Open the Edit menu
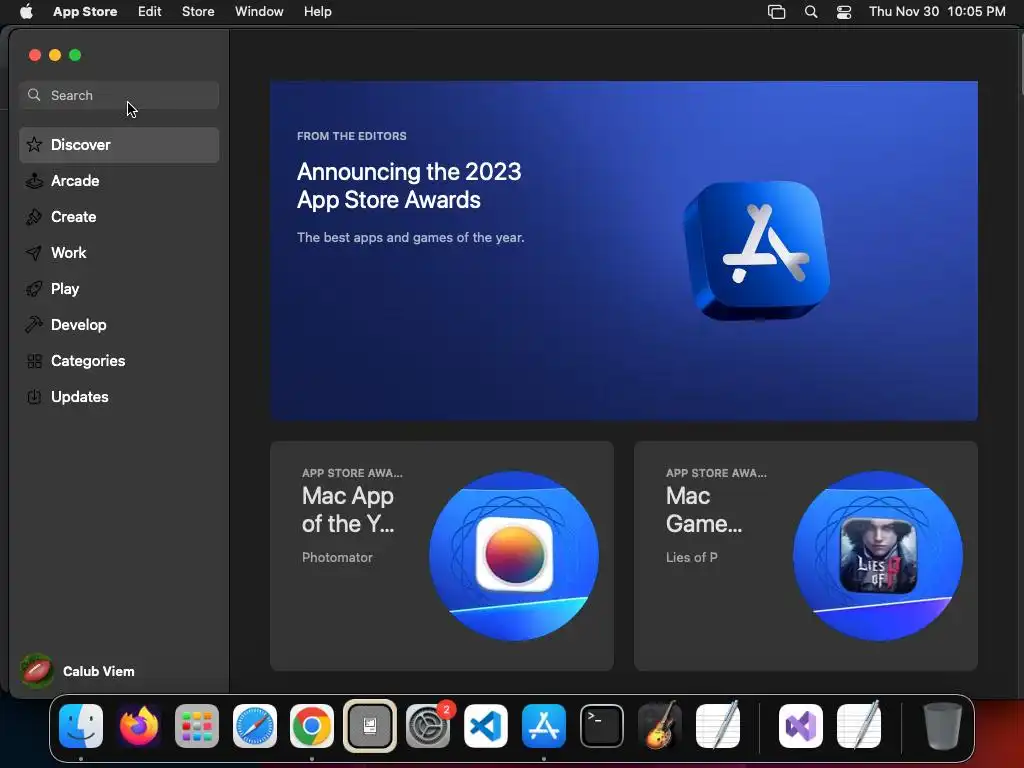The width and height of the screenshot is (1024, 768). point(150,11)
